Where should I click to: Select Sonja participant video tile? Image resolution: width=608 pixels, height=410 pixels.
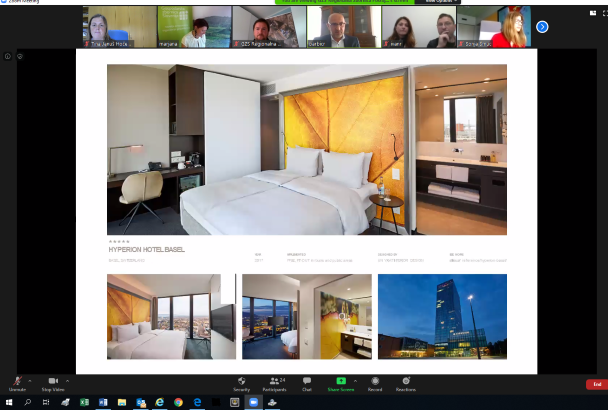494,27
